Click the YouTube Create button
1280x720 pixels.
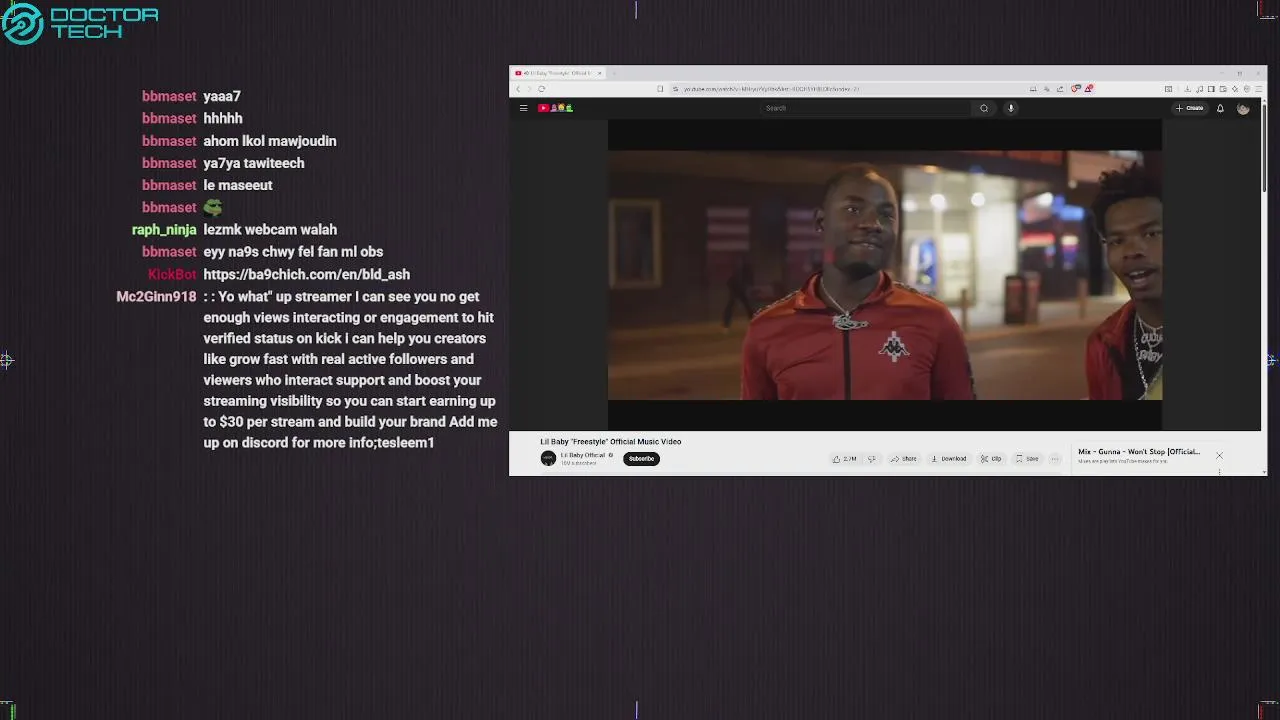tap(1190, 108)
